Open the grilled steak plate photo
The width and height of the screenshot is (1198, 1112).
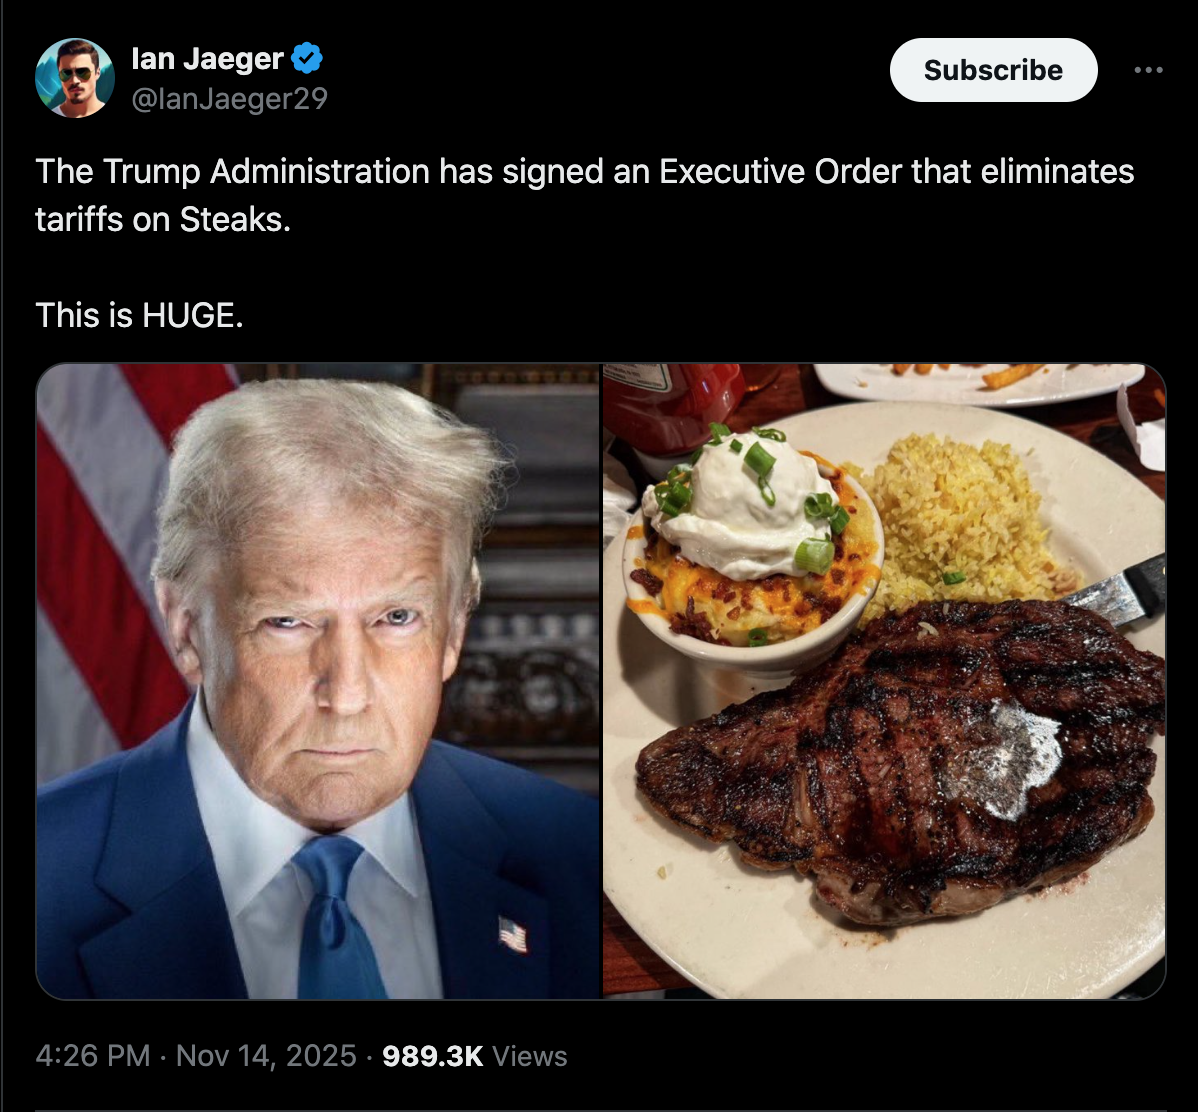885,681
